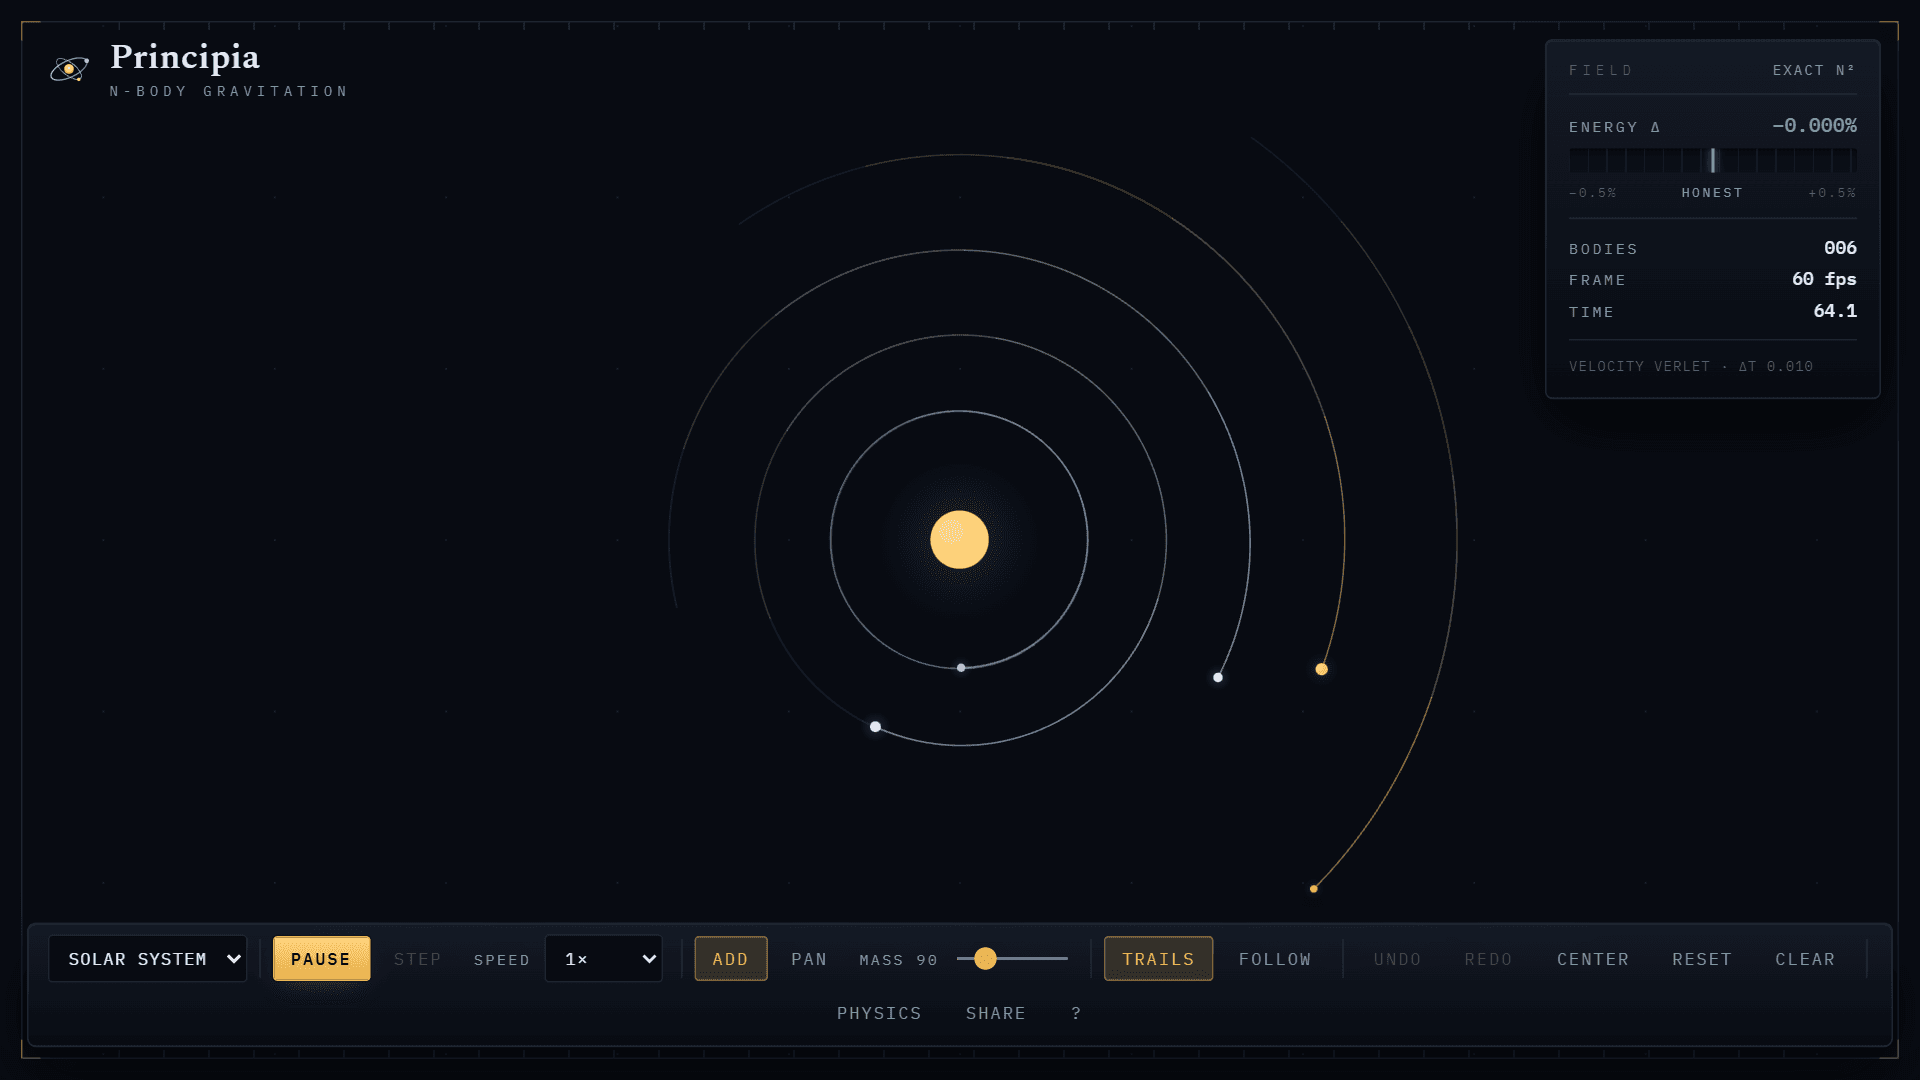Click the Velocity Verlet integrator text
This screenshot has height=1080, width=1920.
coord(1690,366)
